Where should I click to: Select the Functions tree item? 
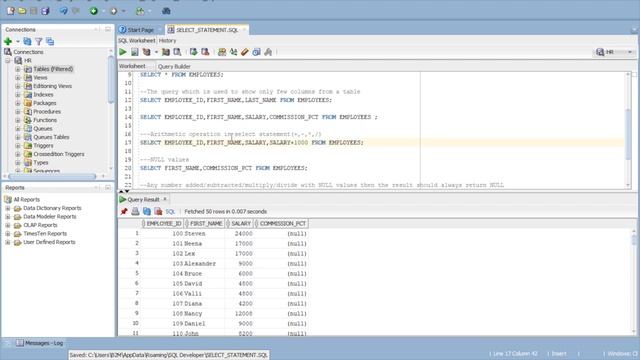[45, 120]
